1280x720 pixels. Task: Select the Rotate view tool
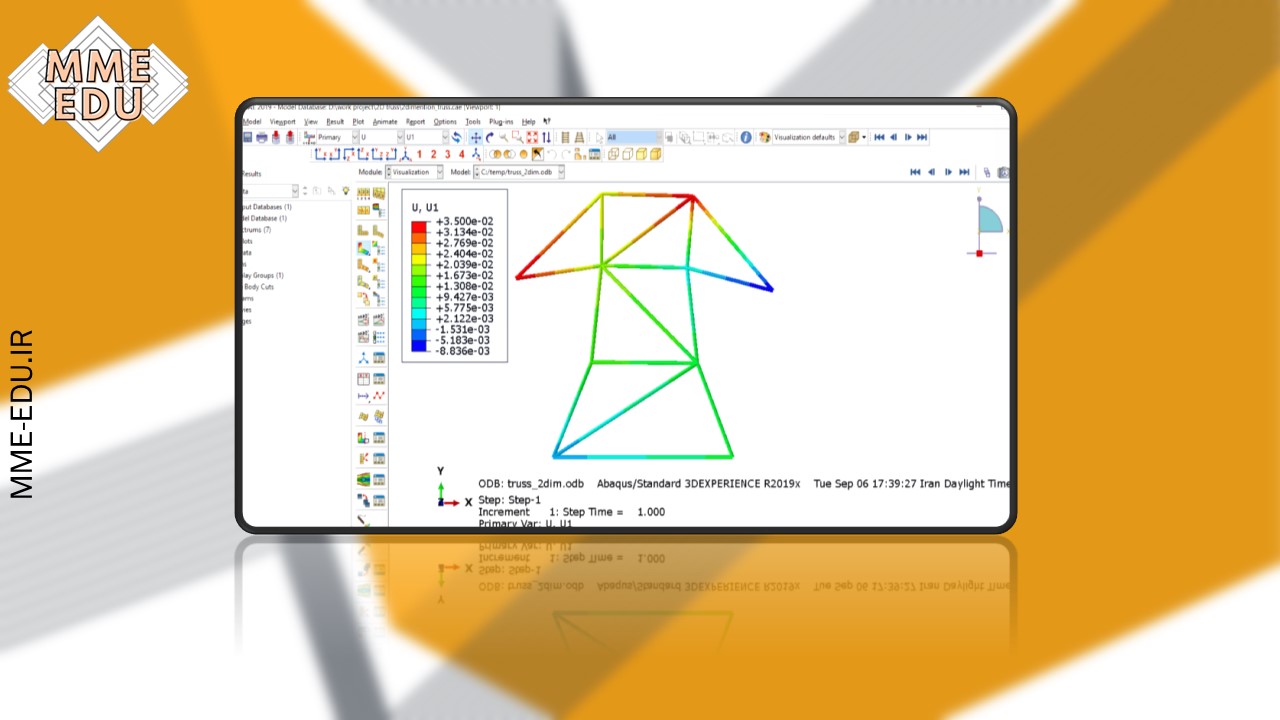pos(490,137)
